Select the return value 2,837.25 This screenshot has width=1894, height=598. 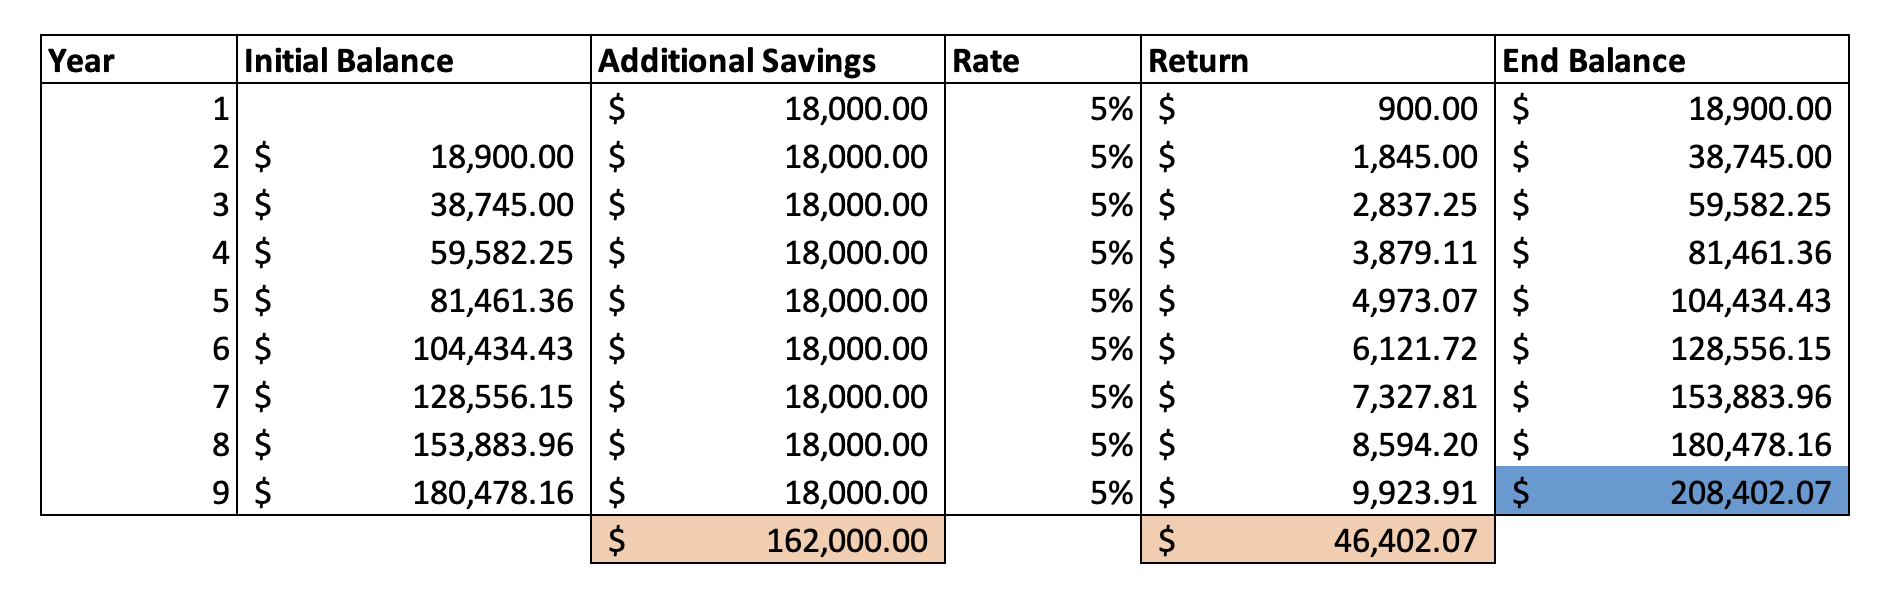point(1318,204)
